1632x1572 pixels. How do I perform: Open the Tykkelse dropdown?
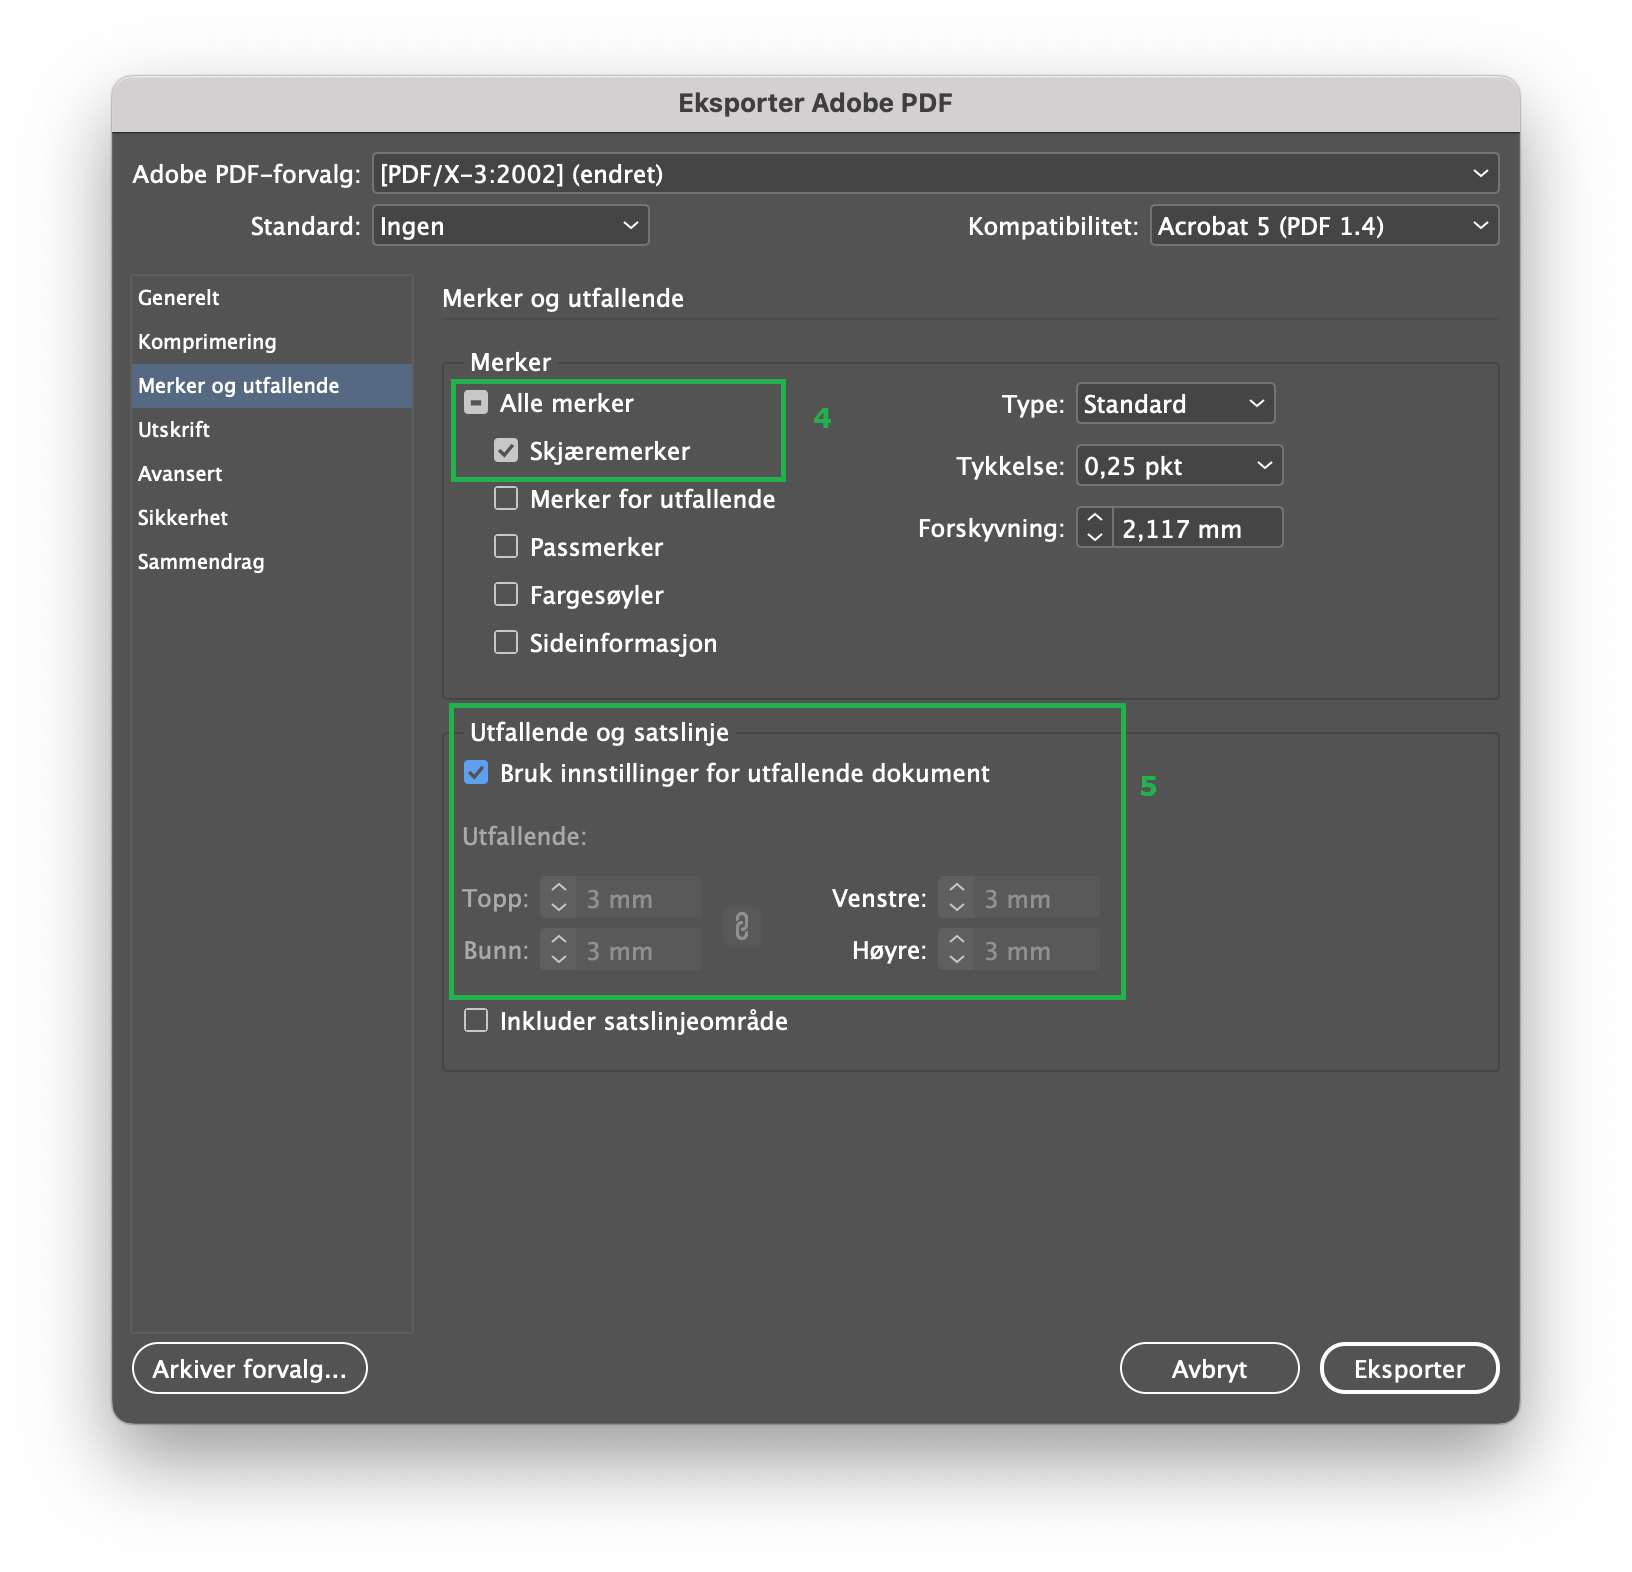pos(1179,466)
